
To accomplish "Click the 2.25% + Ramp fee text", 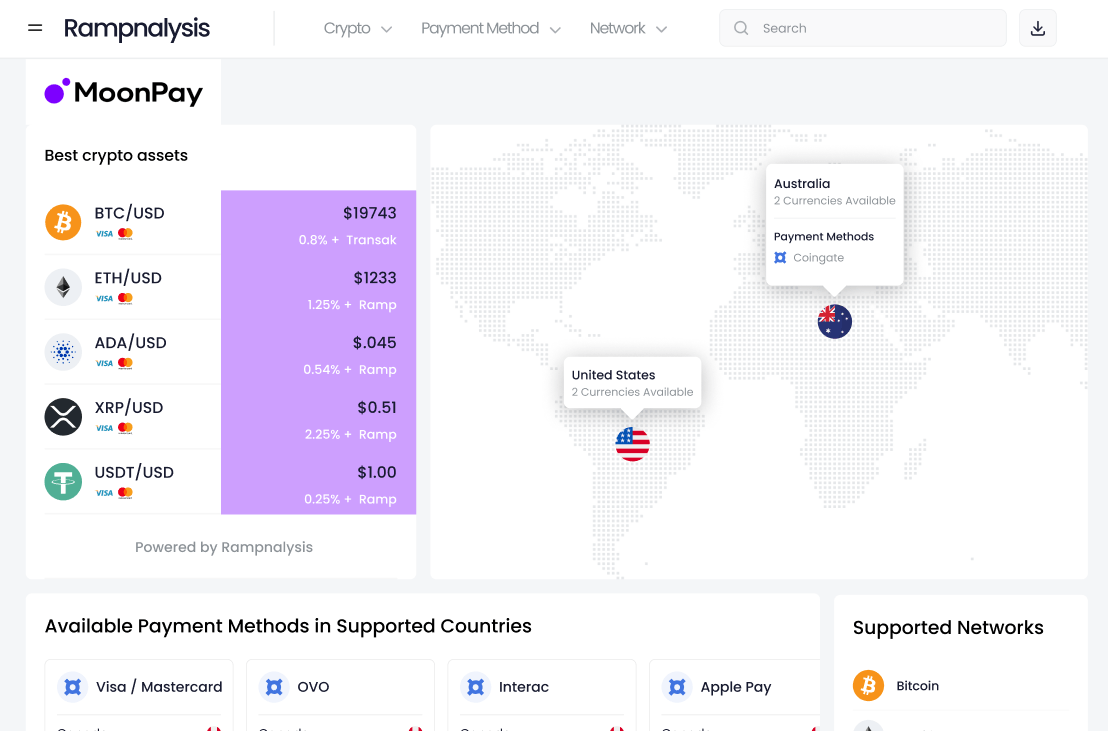I will tap(350, 435).
